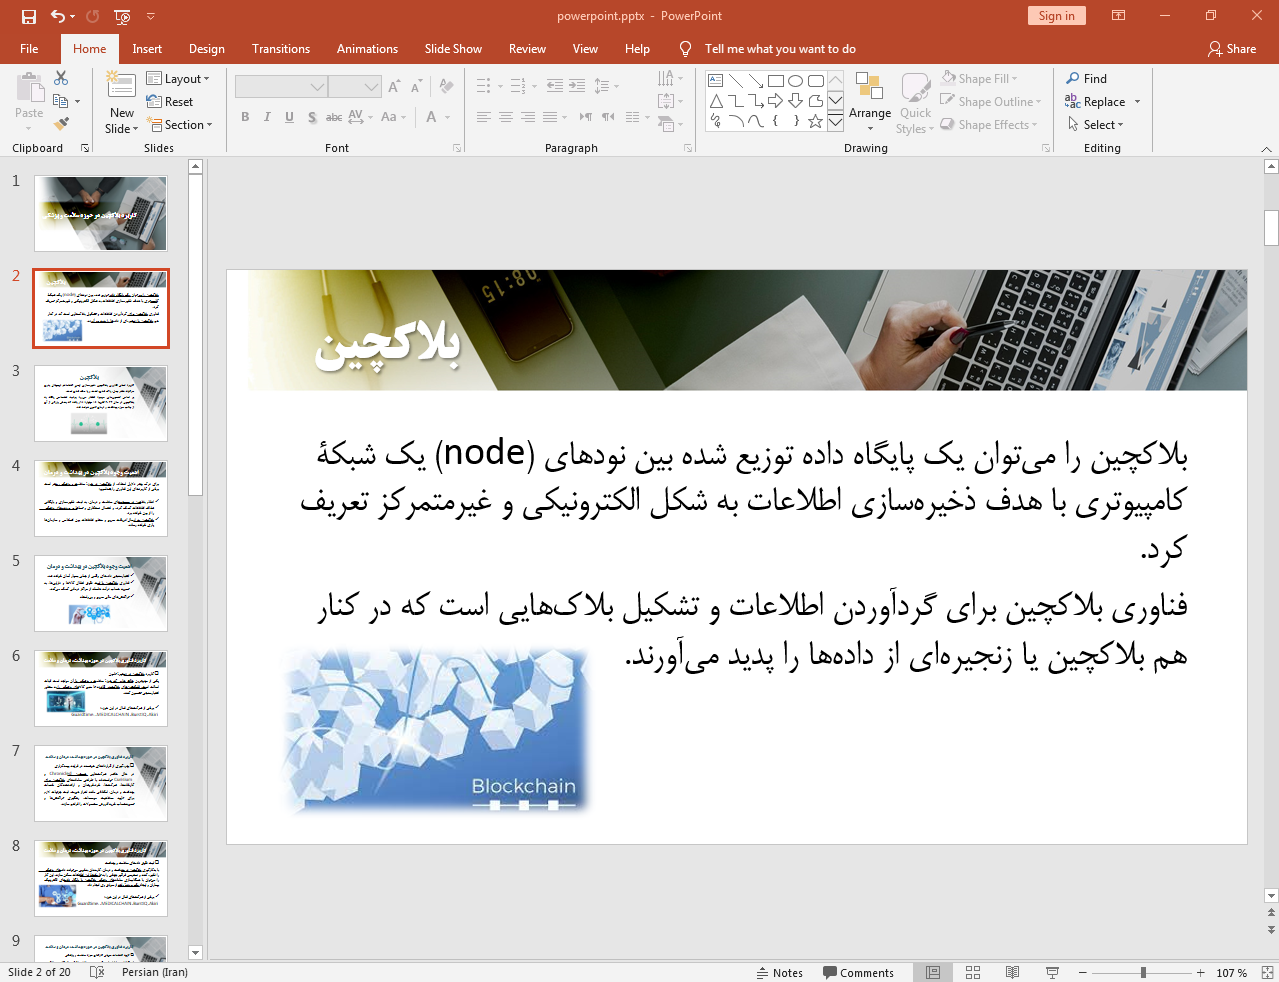Viewport: 1279px width, 982px height.
Task: Click the Save icon in quick access toolbar
Action: pos(28,16)
